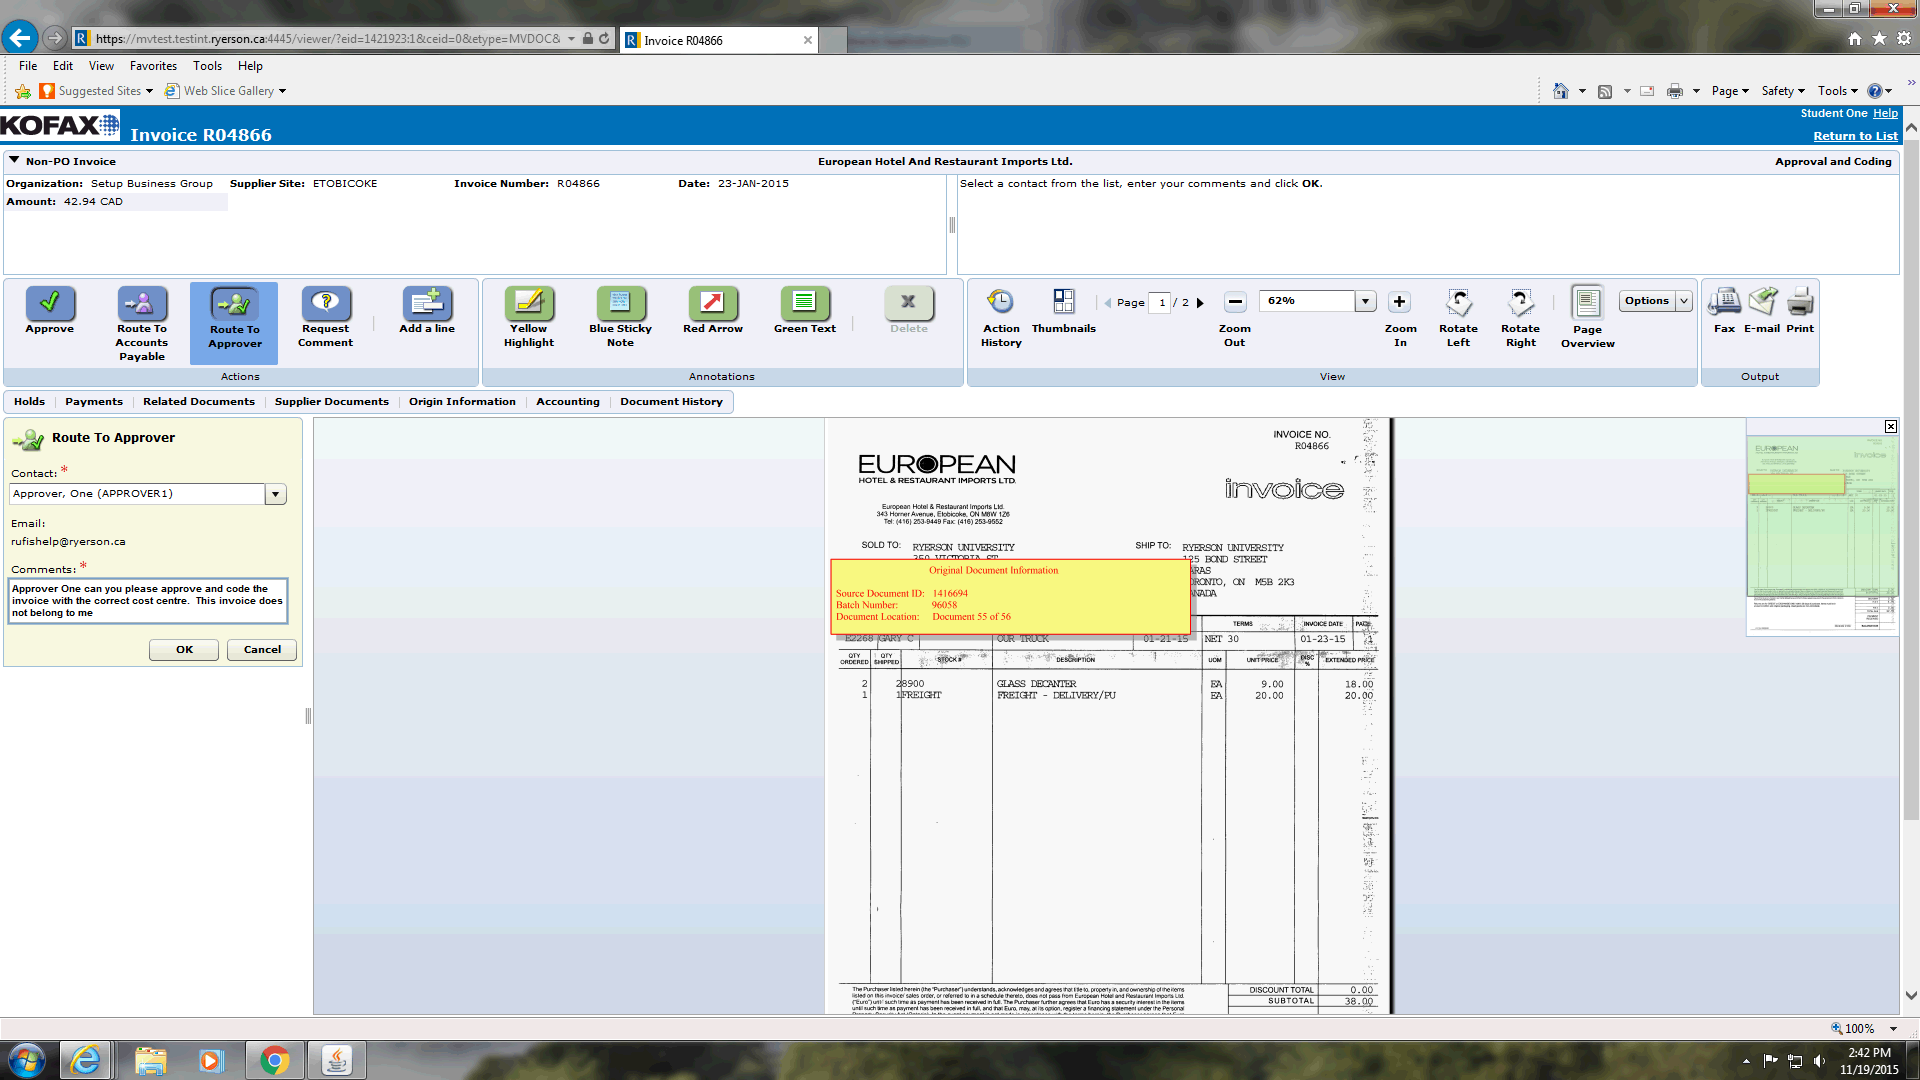Toggle the Page Overview button
This screenshot has height=1080, width=1920.
pyautogui.click(x=1587, y=303)
